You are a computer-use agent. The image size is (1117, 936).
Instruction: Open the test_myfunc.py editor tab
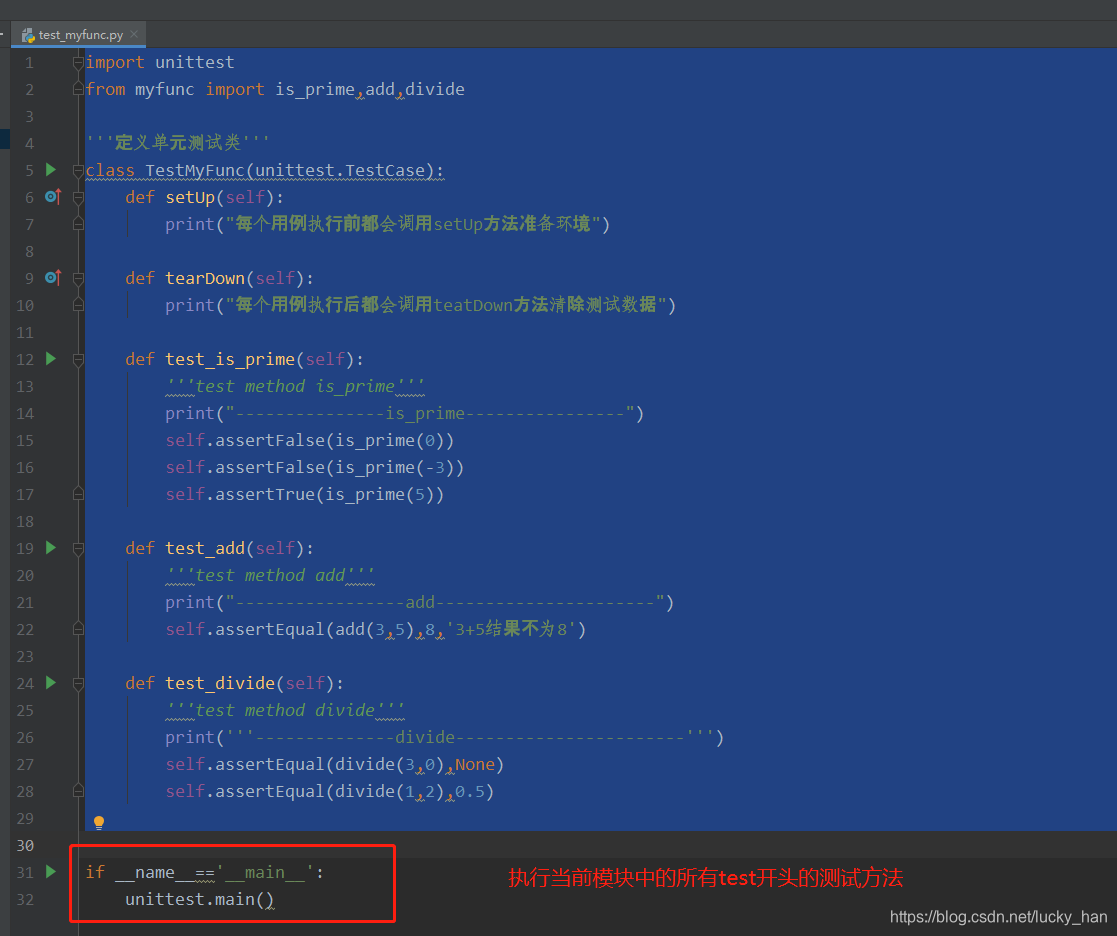tap(78, 34)
